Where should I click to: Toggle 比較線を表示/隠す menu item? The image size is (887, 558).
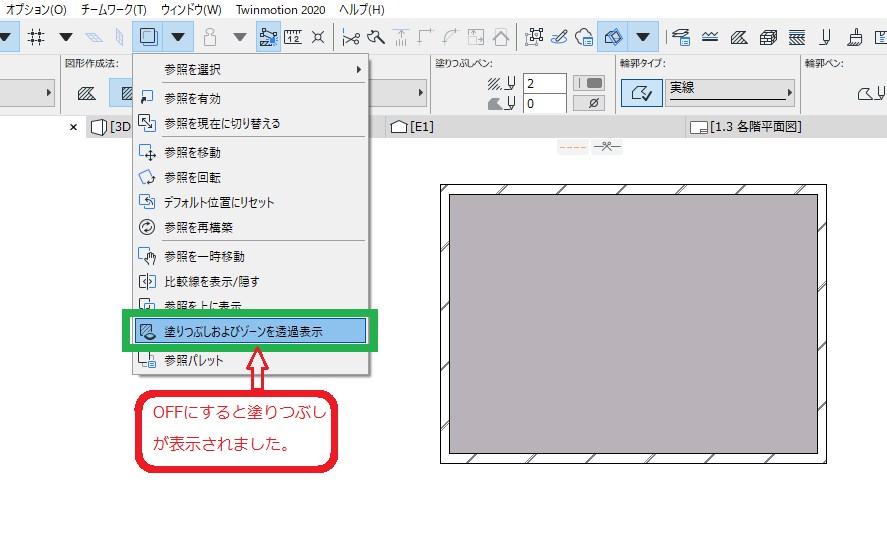251,282
